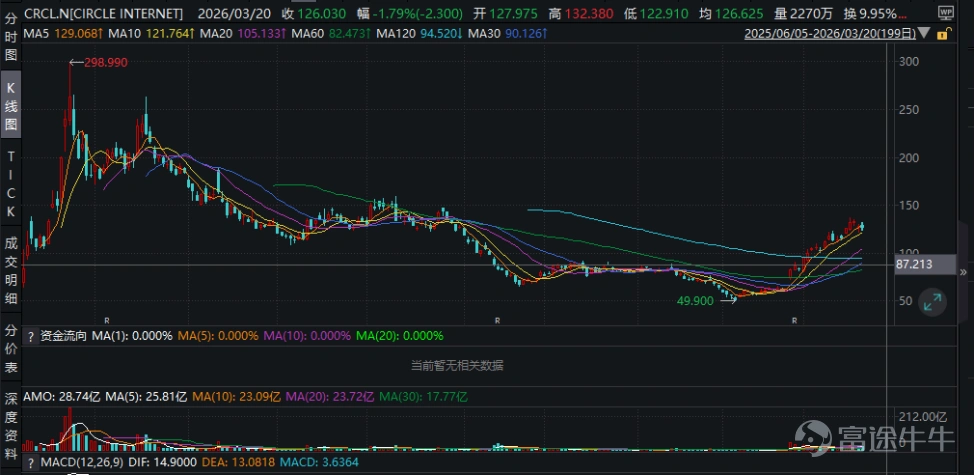Click the 资金流向 MA(1): 0.000% value
975x475 pixels.
click(132, 336)
